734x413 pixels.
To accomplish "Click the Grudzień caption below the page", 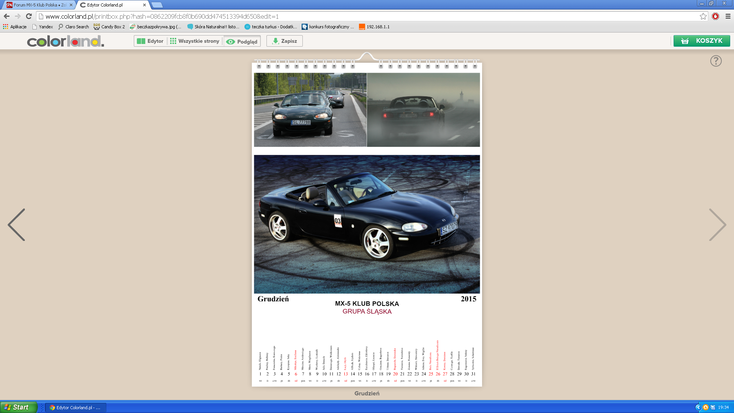I will 367,393.
